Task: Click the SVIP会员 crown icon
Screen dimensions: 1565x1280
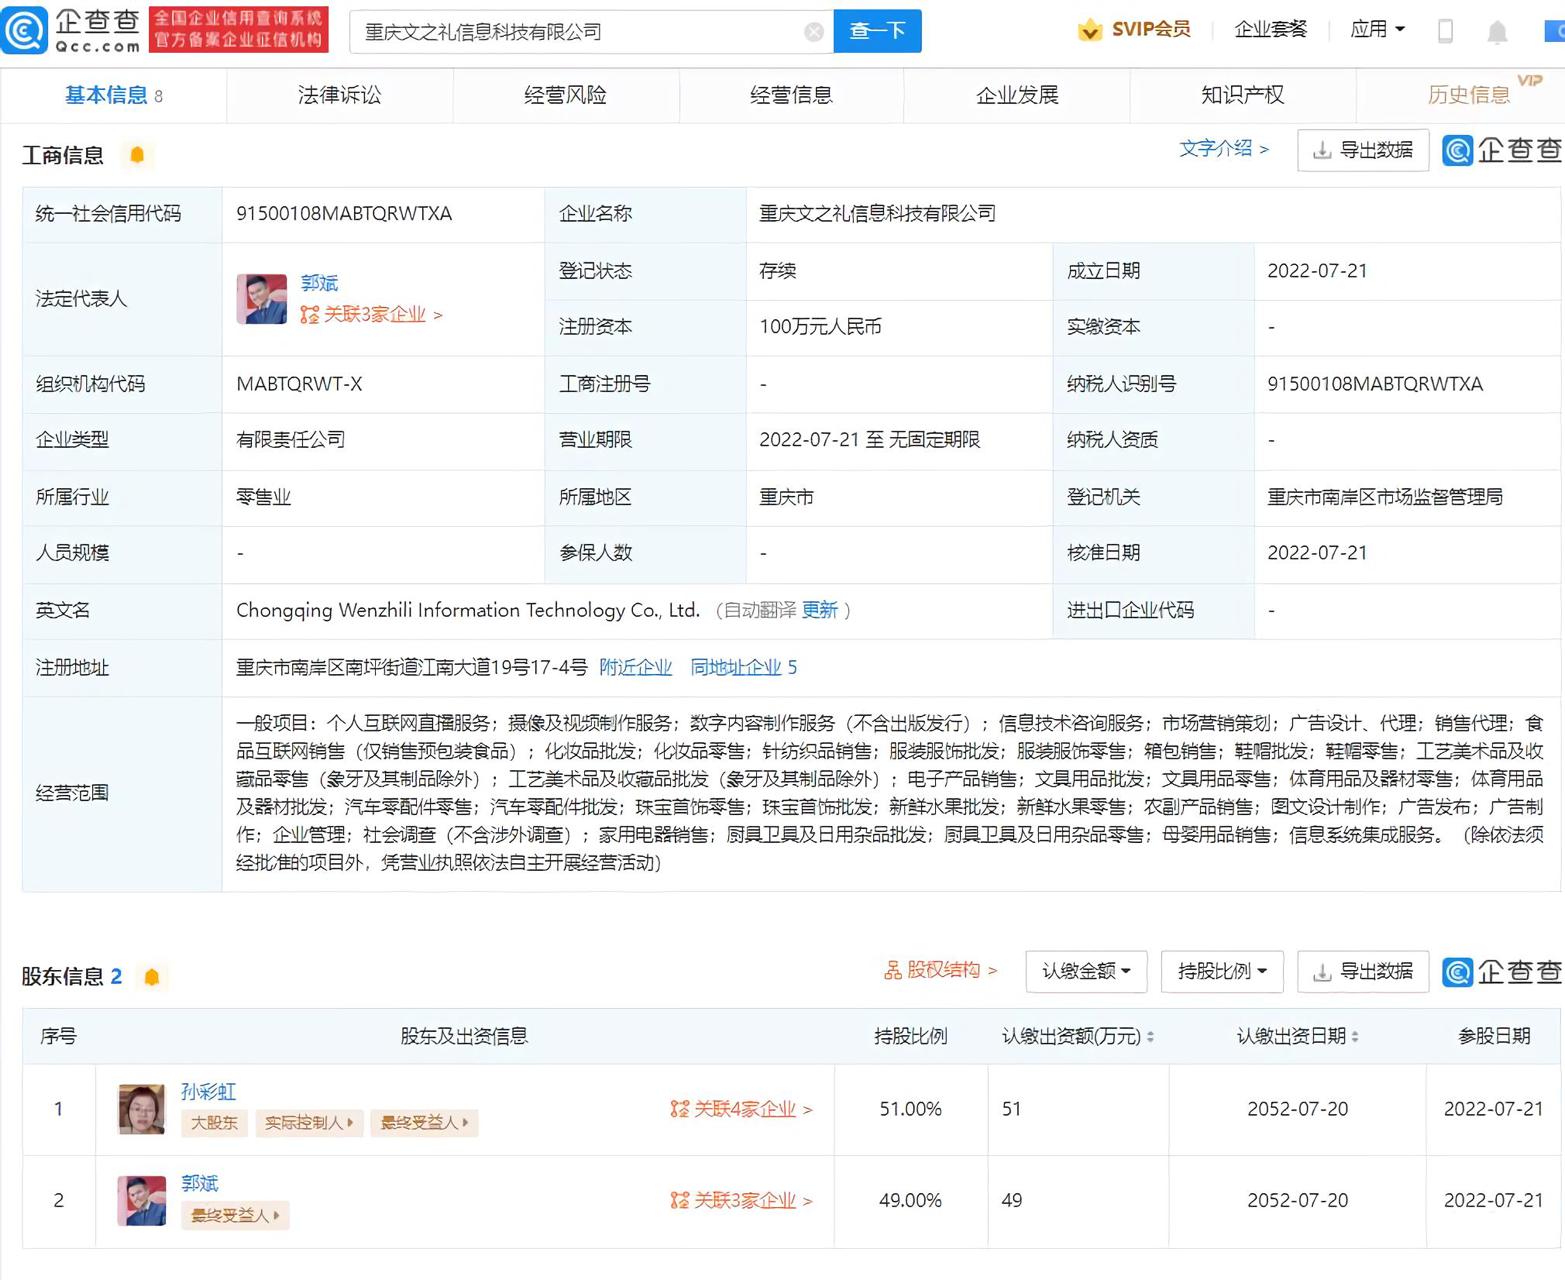Action: (x=1090, y=30)
